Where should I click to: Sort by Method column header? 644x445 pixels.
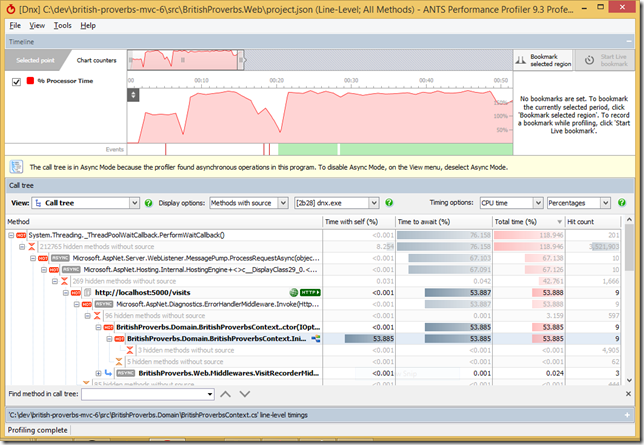tap(164, 222)
